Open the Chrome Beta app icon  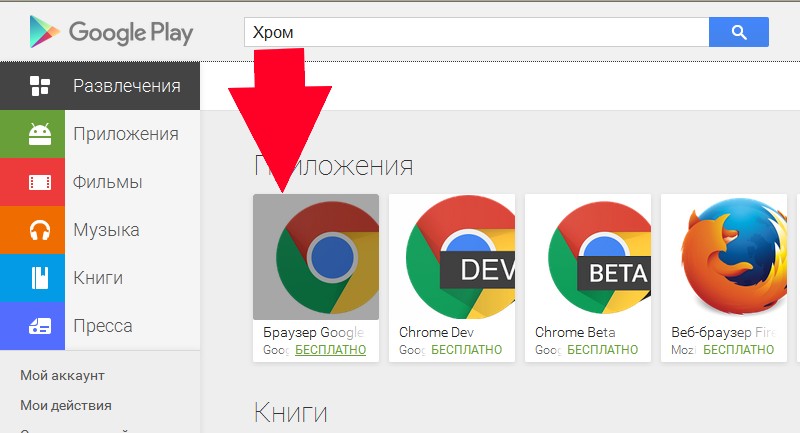click(588, 256)
